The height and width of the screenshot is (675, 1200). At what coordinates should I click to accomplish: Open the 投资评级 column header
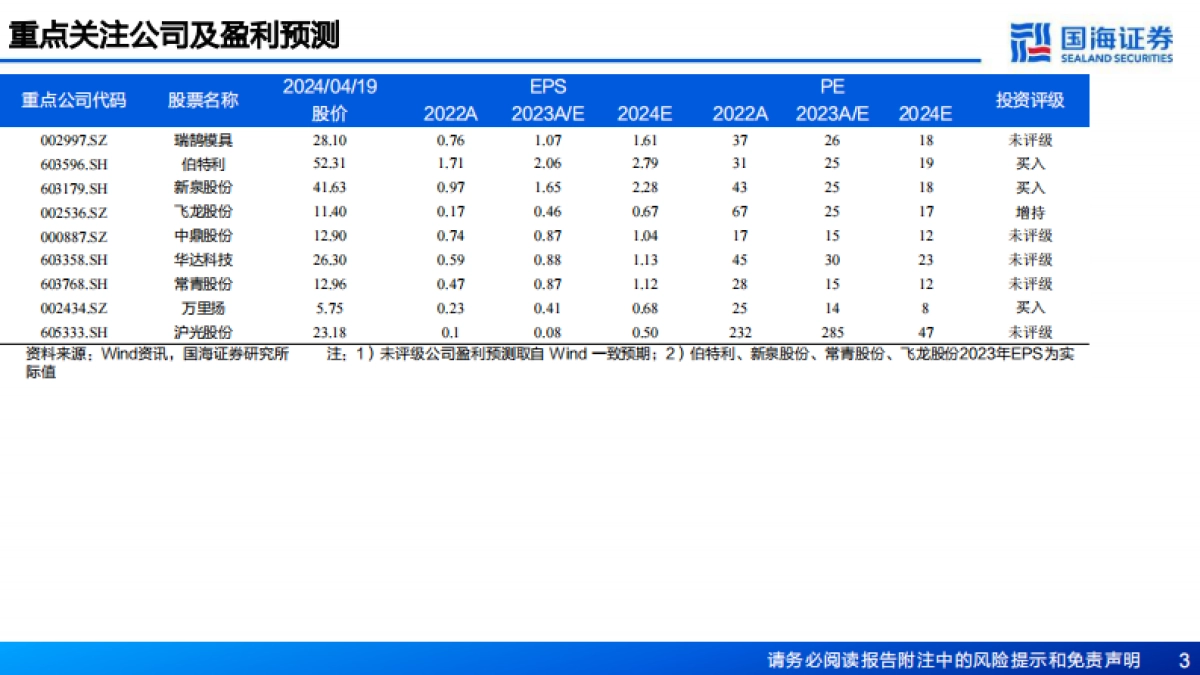pos(1029,100)
